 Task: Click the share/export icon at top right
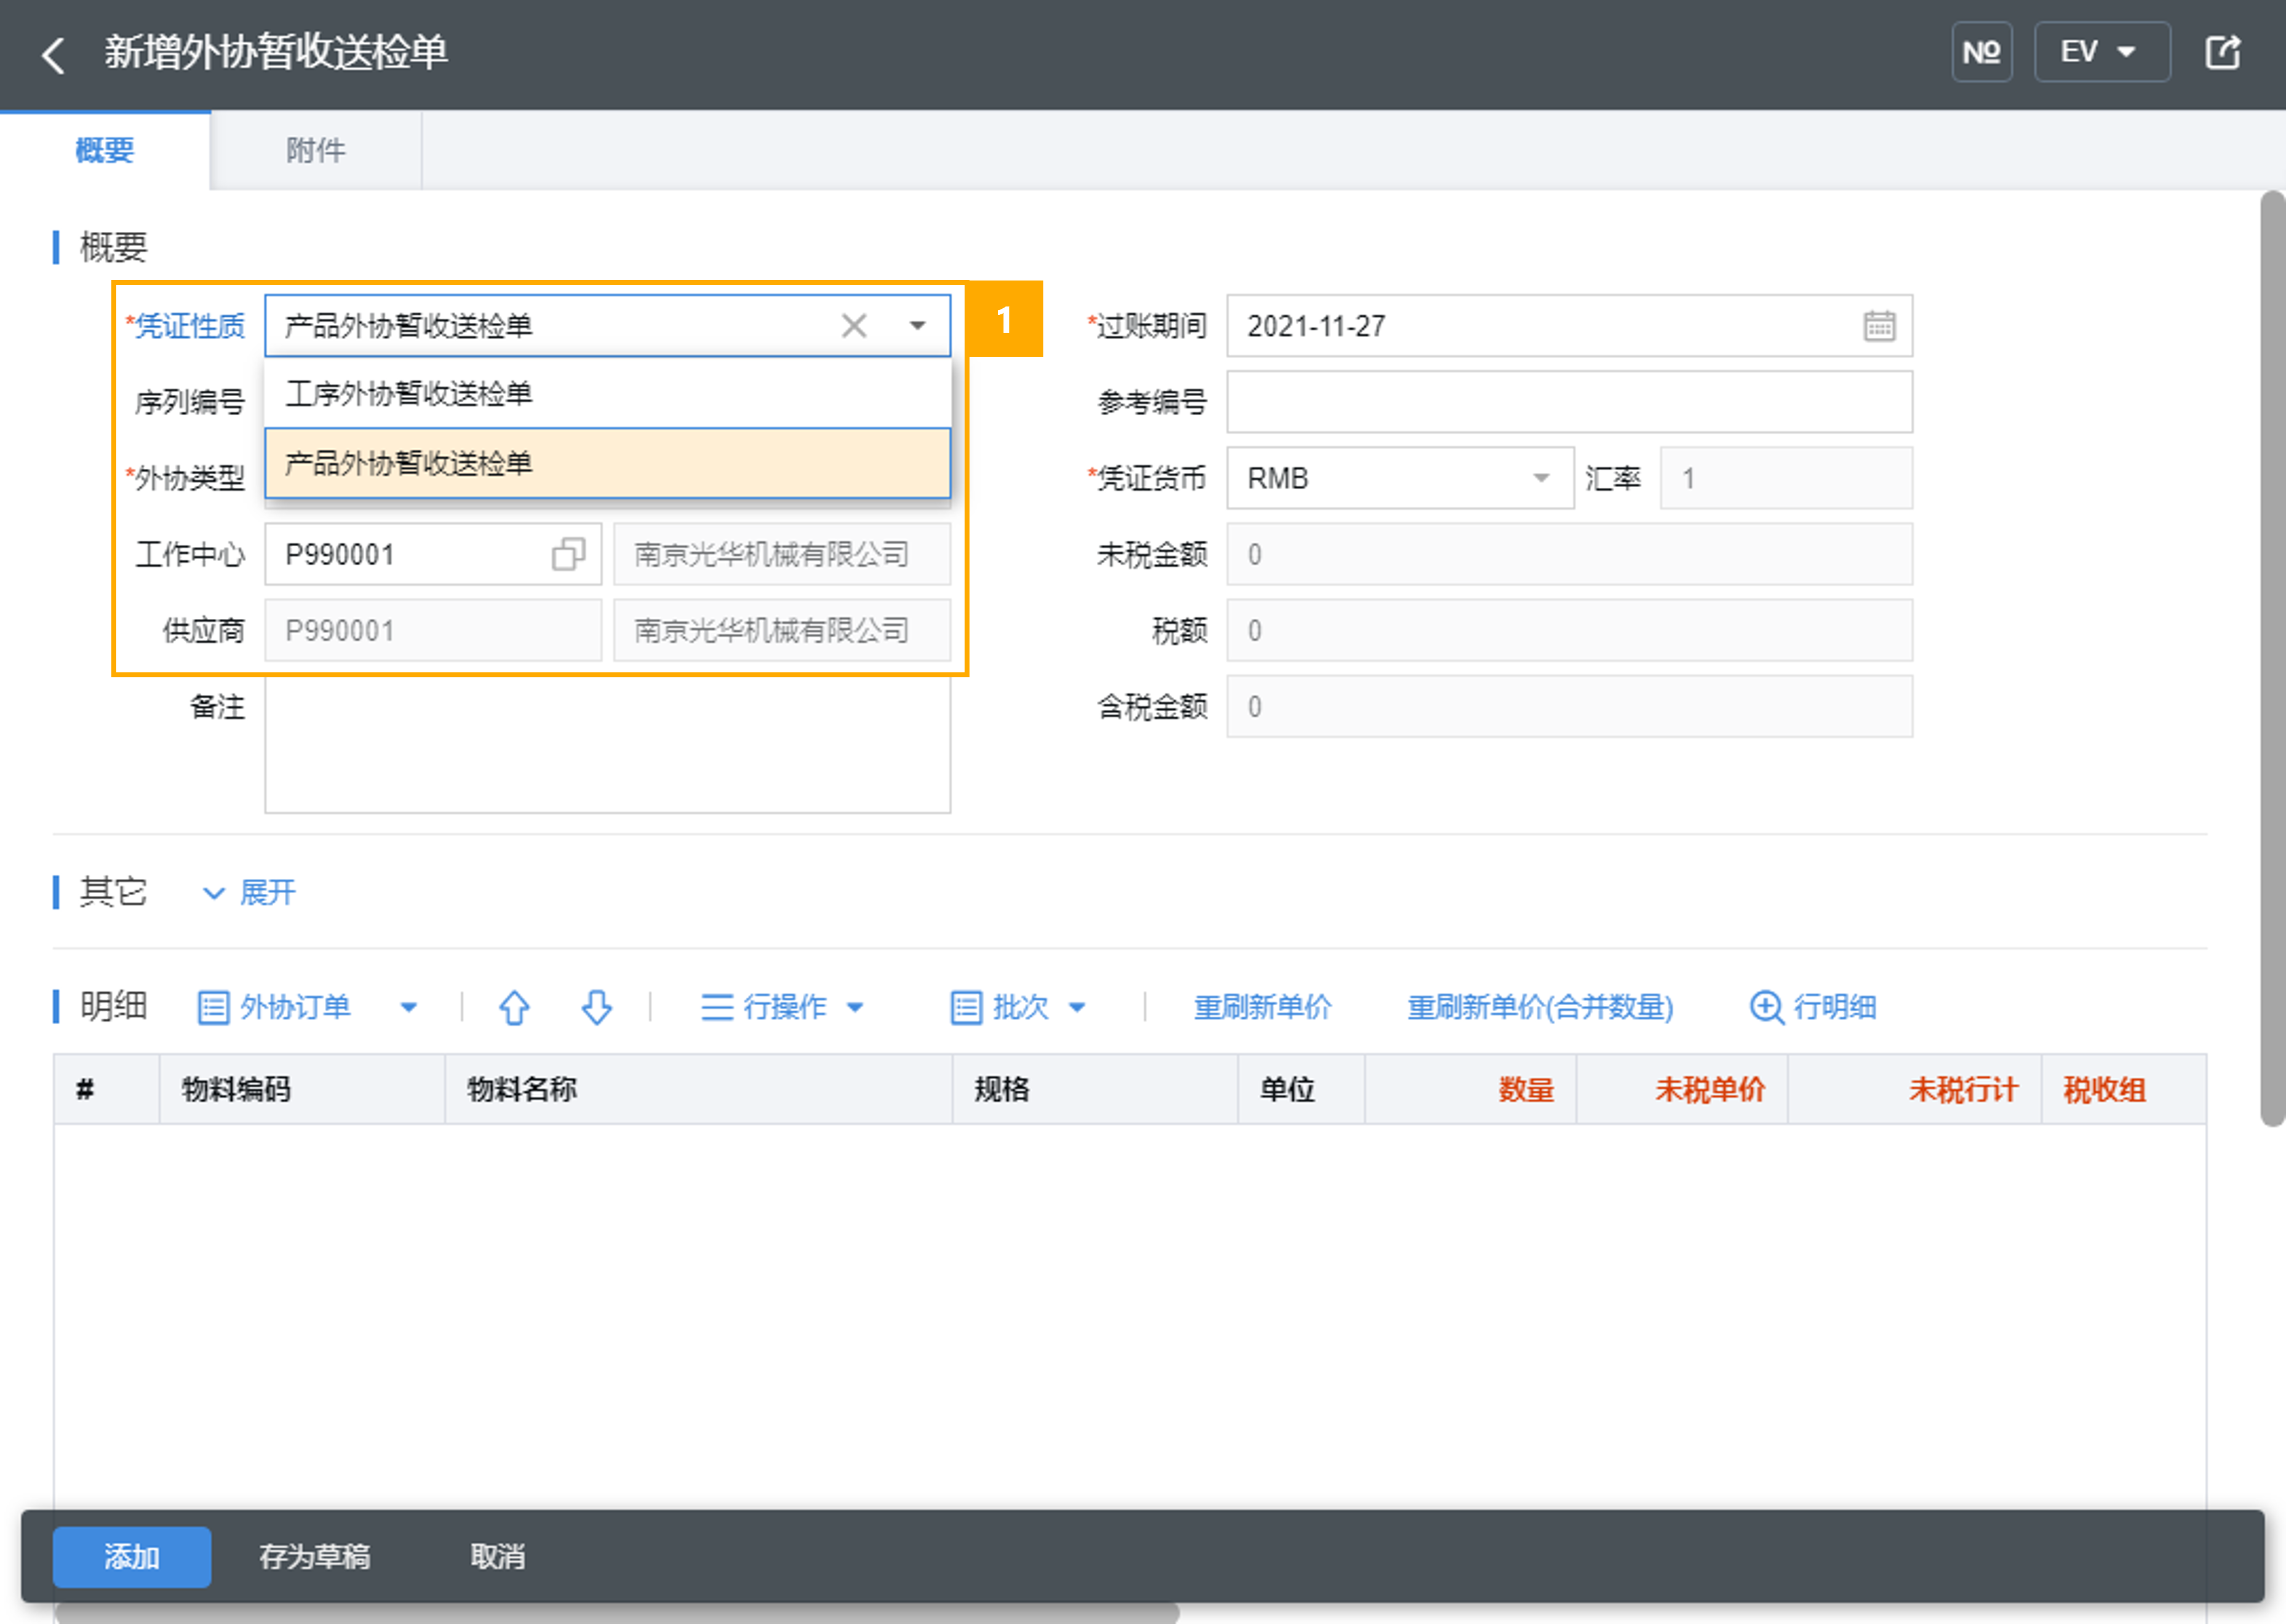2223,52
